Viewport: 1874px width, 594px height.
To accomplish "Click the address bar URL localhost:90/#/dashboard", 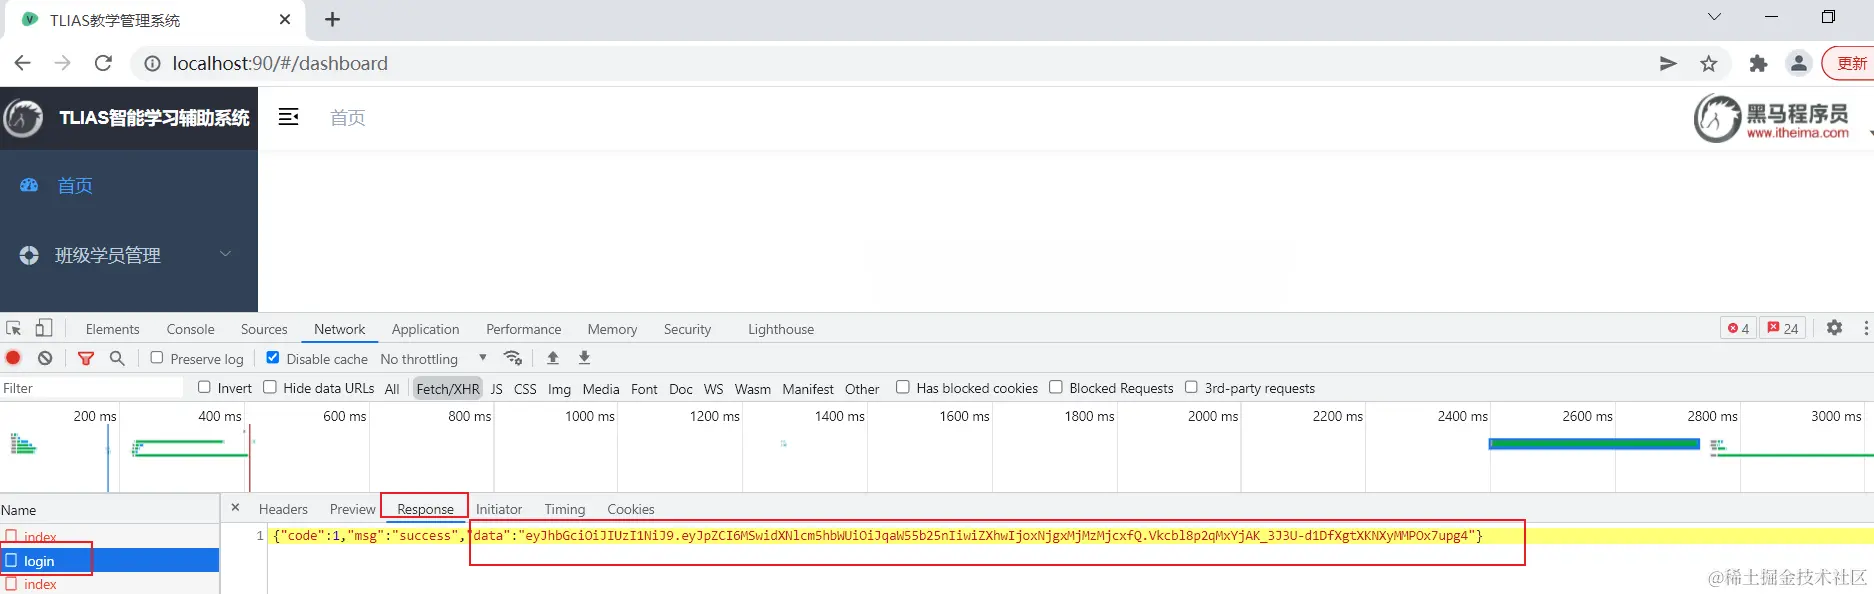I will (280, 63).
